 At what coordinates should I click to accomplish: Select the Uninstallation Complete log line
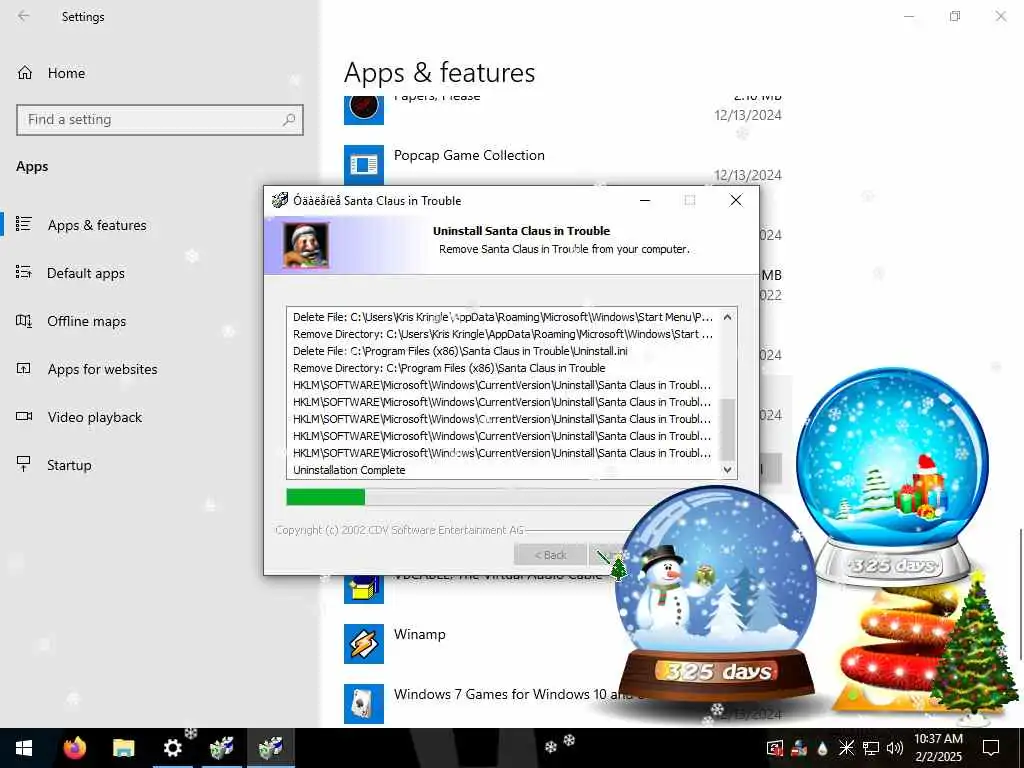click(x=349, y=470)
